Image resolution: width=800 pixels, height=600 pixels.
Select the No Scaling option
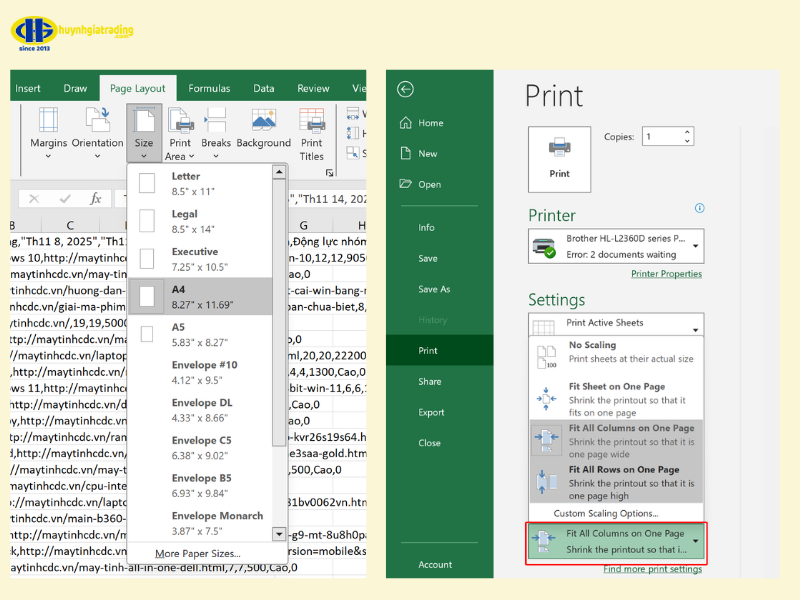(620, 350)
